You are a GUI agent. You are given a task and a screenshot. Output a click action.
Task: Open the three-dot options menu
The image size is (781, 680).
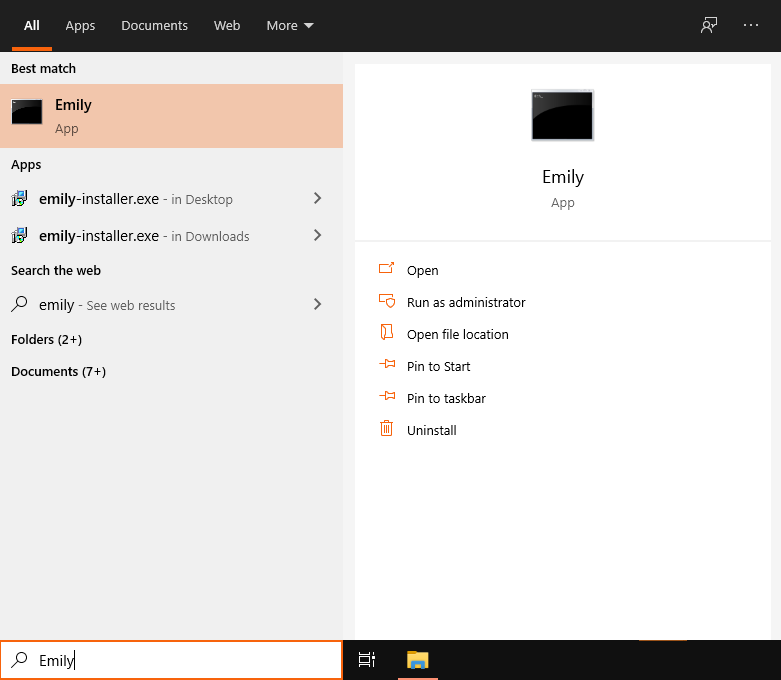(x=751, y=25)
